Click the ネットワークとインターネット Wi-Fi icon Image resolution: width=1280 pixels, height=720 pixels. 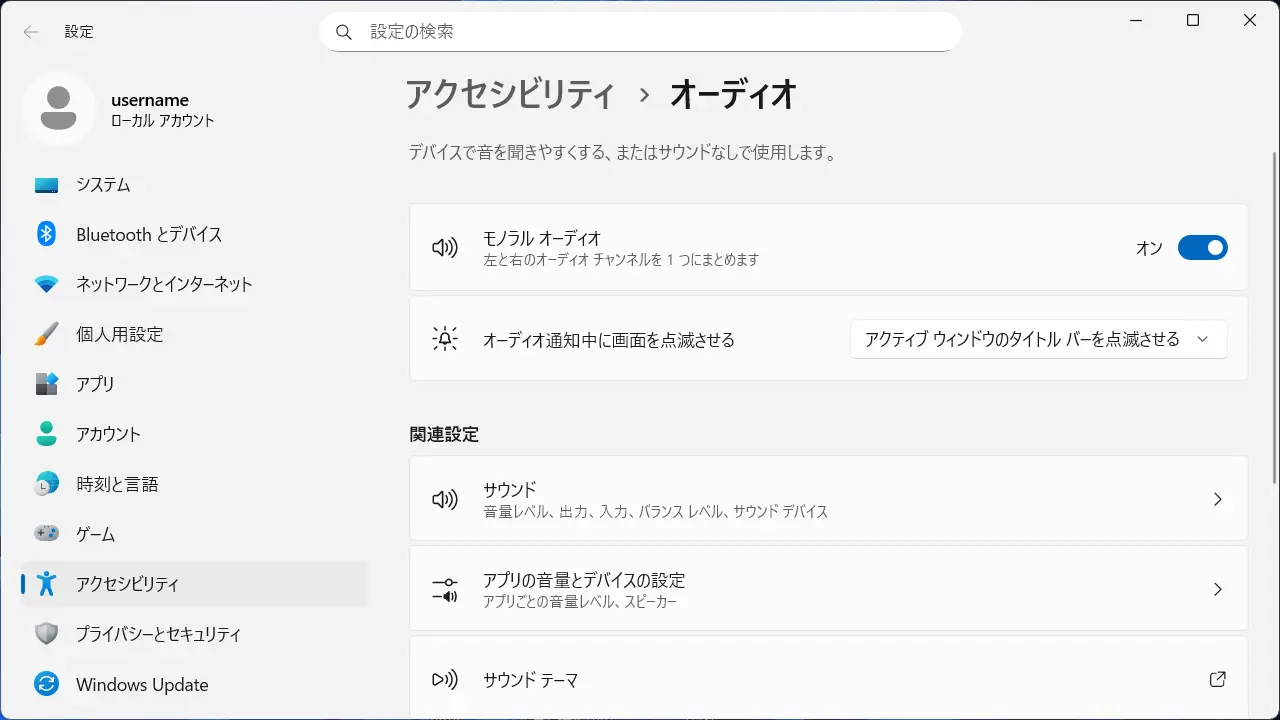click(46, 284)
